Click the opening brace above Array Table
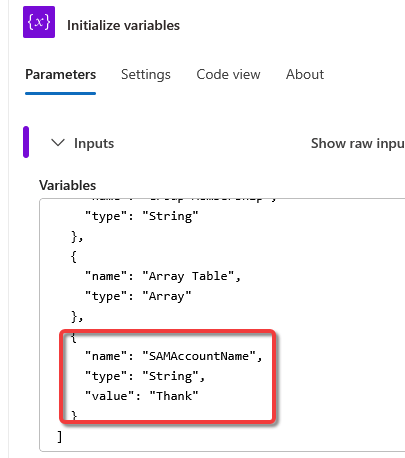This screenshot has height=458, width=405. (74, 256)
